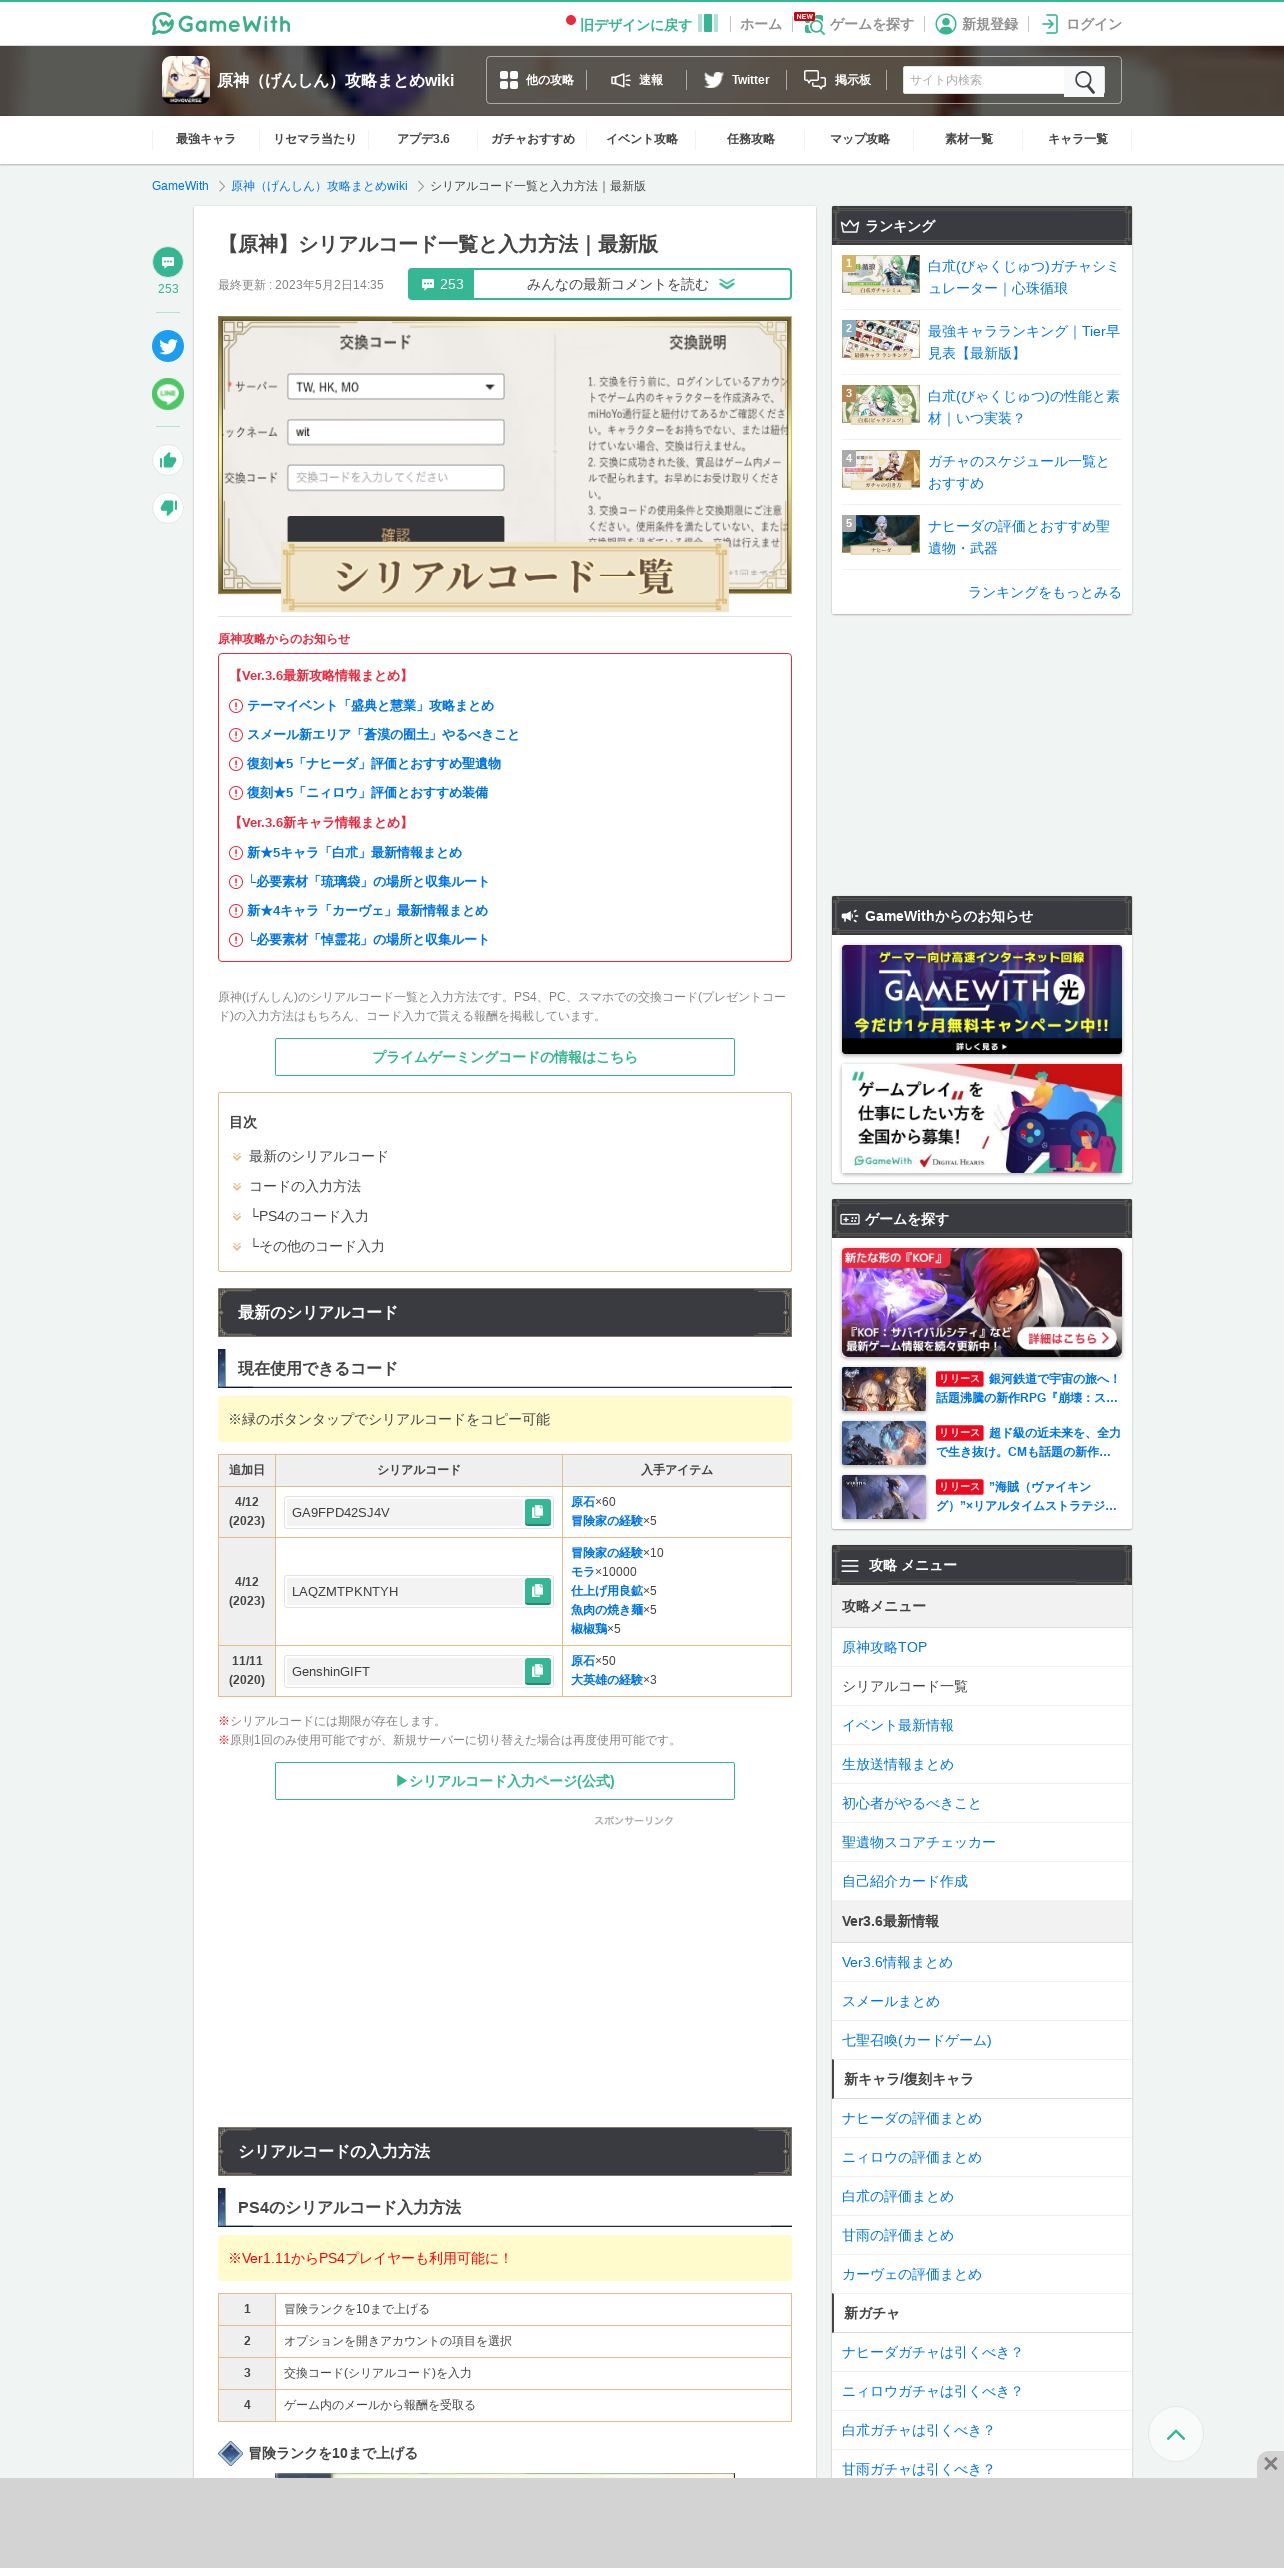Click the GA9FPD42SJ4V code field
Image resolution: width=1284 pixels, height=2568 pixels.
[x=404, y=1512]
